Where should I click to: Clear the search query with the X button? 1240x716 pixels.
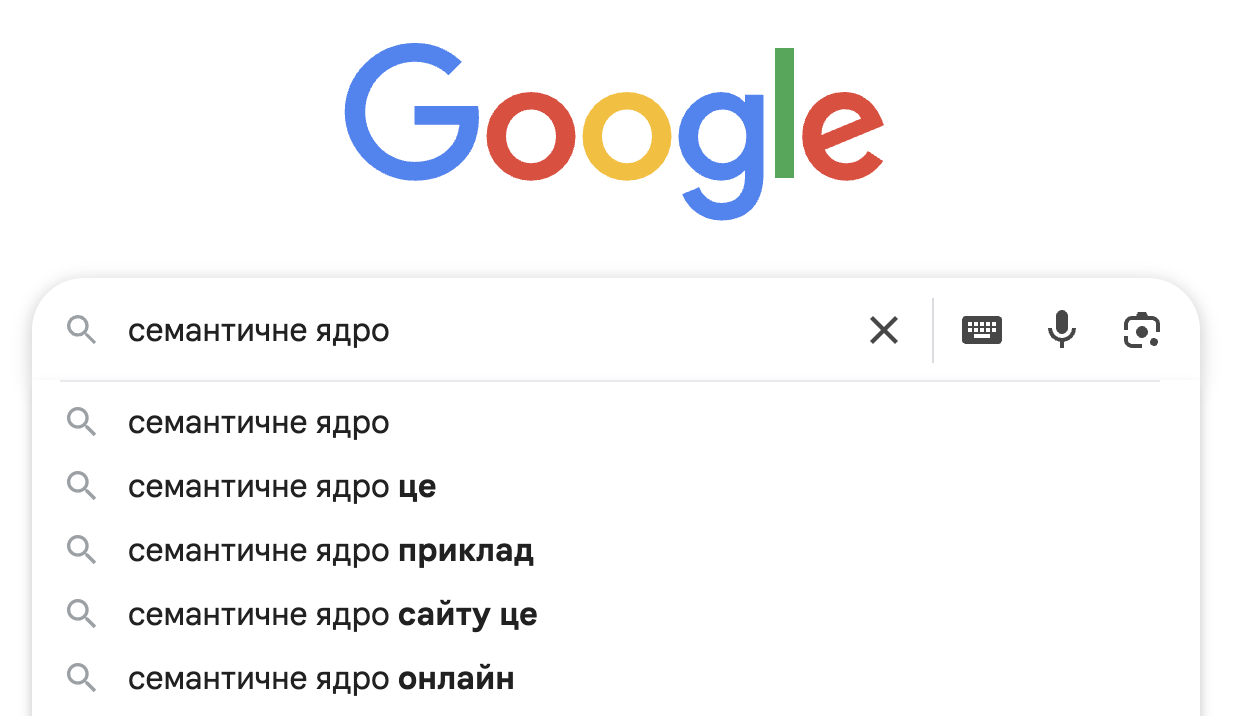(884, 330)
